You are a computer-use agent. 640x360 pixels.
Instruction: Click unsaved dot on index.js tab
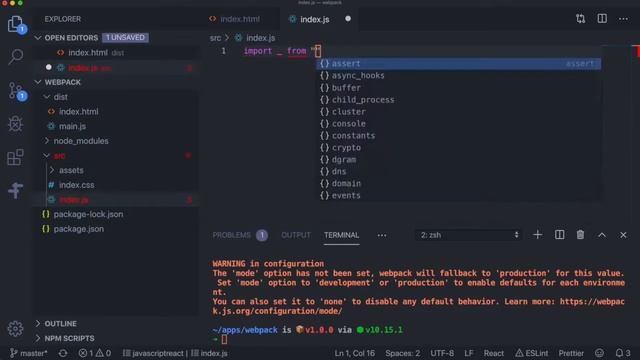[348, 19]
